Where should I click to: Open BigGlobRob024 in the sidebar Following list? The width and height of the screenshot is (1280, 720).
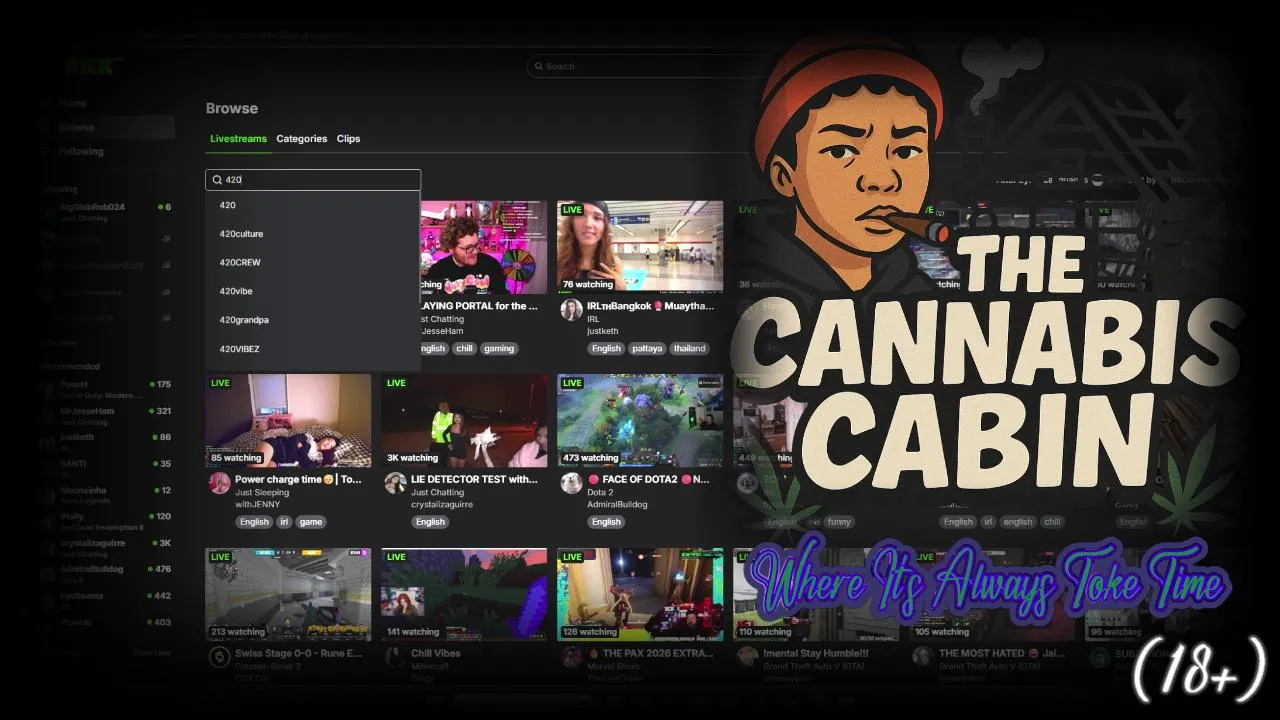(x=108, y=212)
